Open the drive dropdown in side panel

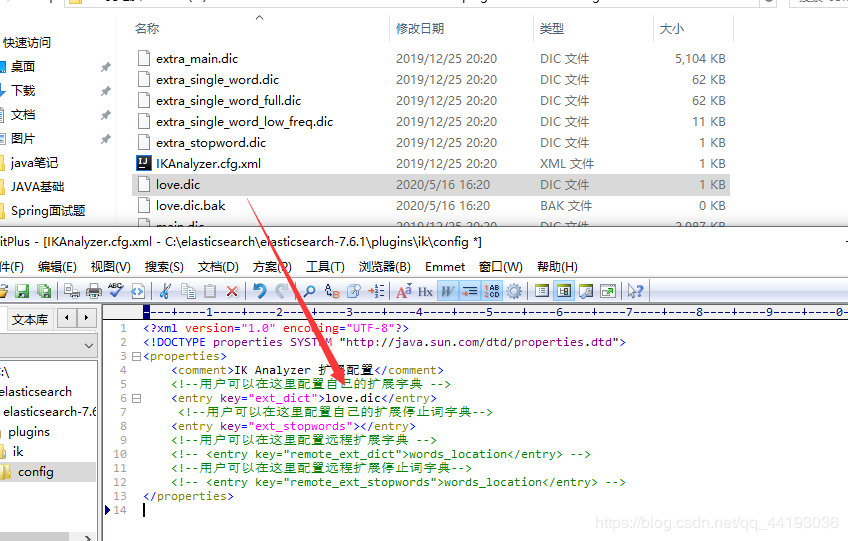(x=89, y=346)
